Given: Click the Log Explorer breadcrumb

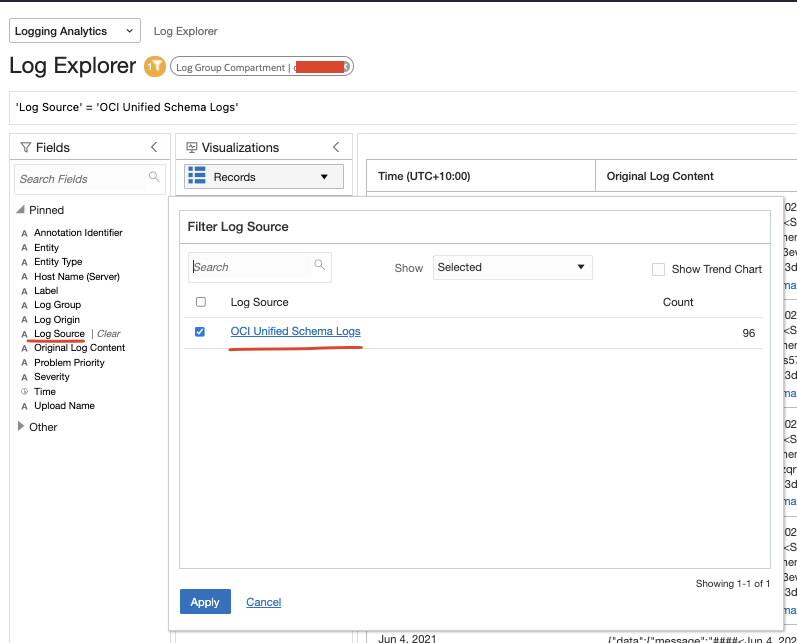Looking at the screenshot, I should pos(186,31).
